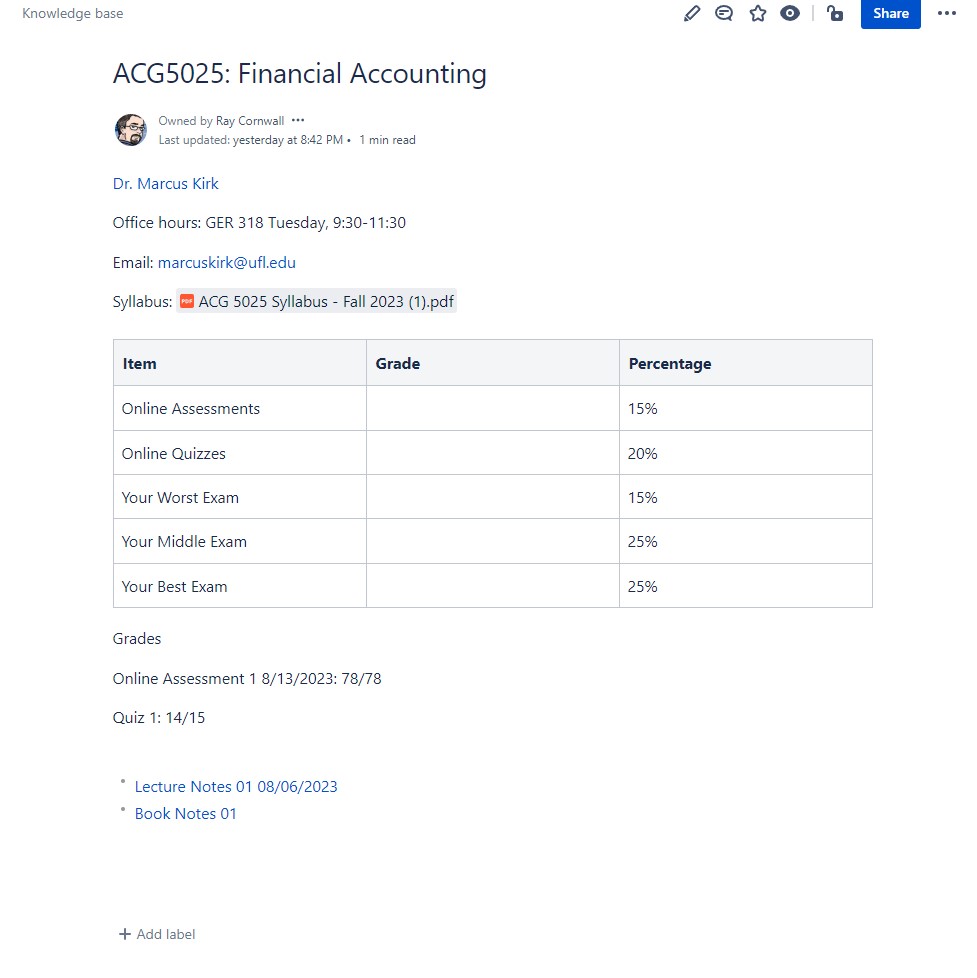Screen dimensions: 977x978
Task: Open Book Notes 01 link
Action: click(x=185, y=813)
